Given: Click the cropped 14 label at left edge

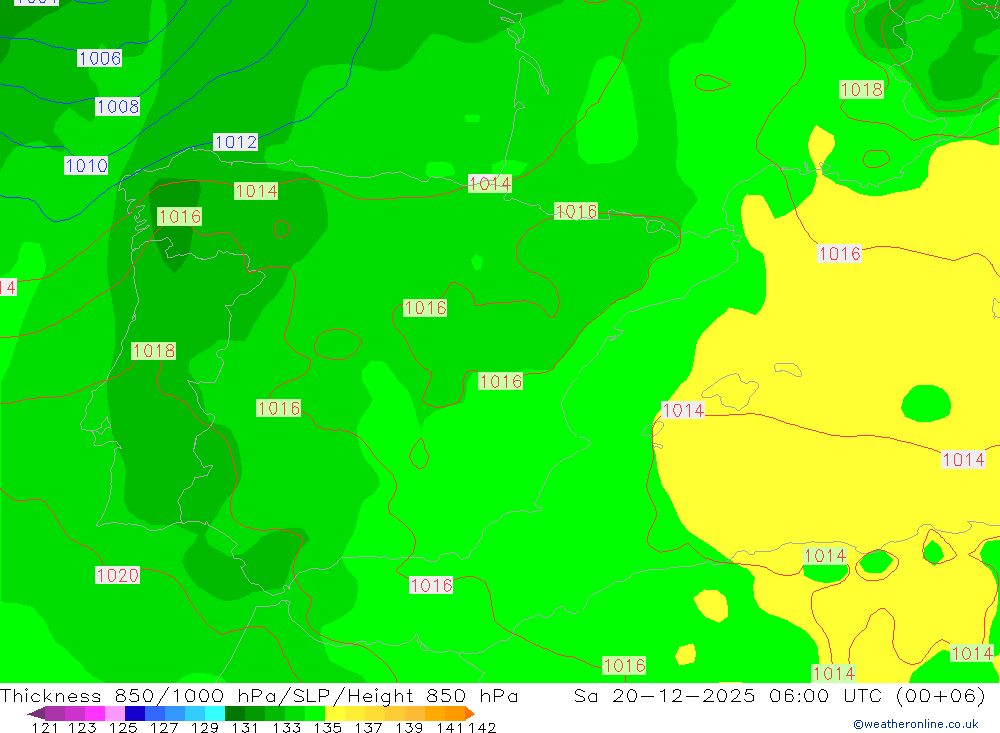Looking at the screenshot, I should coord(7,287).
